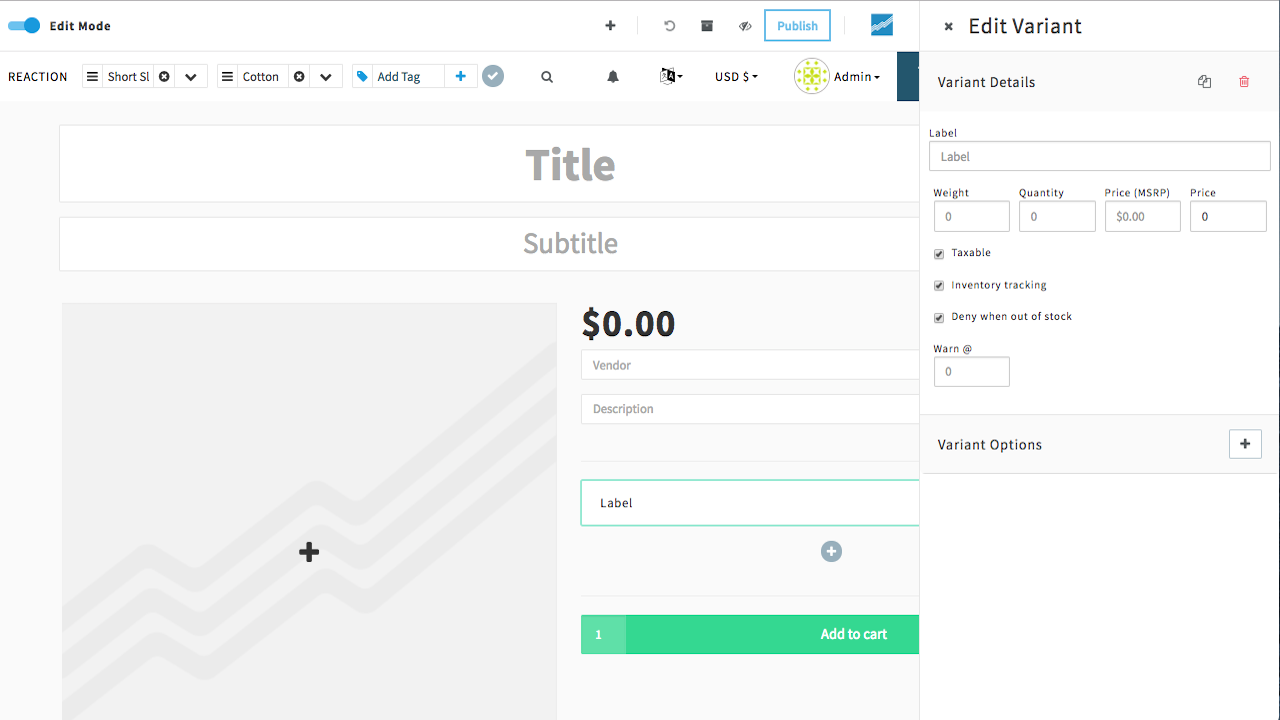Click the Publish button
Image resolution: width=1280 pixels, height=720 pixels.
[797, 26]
